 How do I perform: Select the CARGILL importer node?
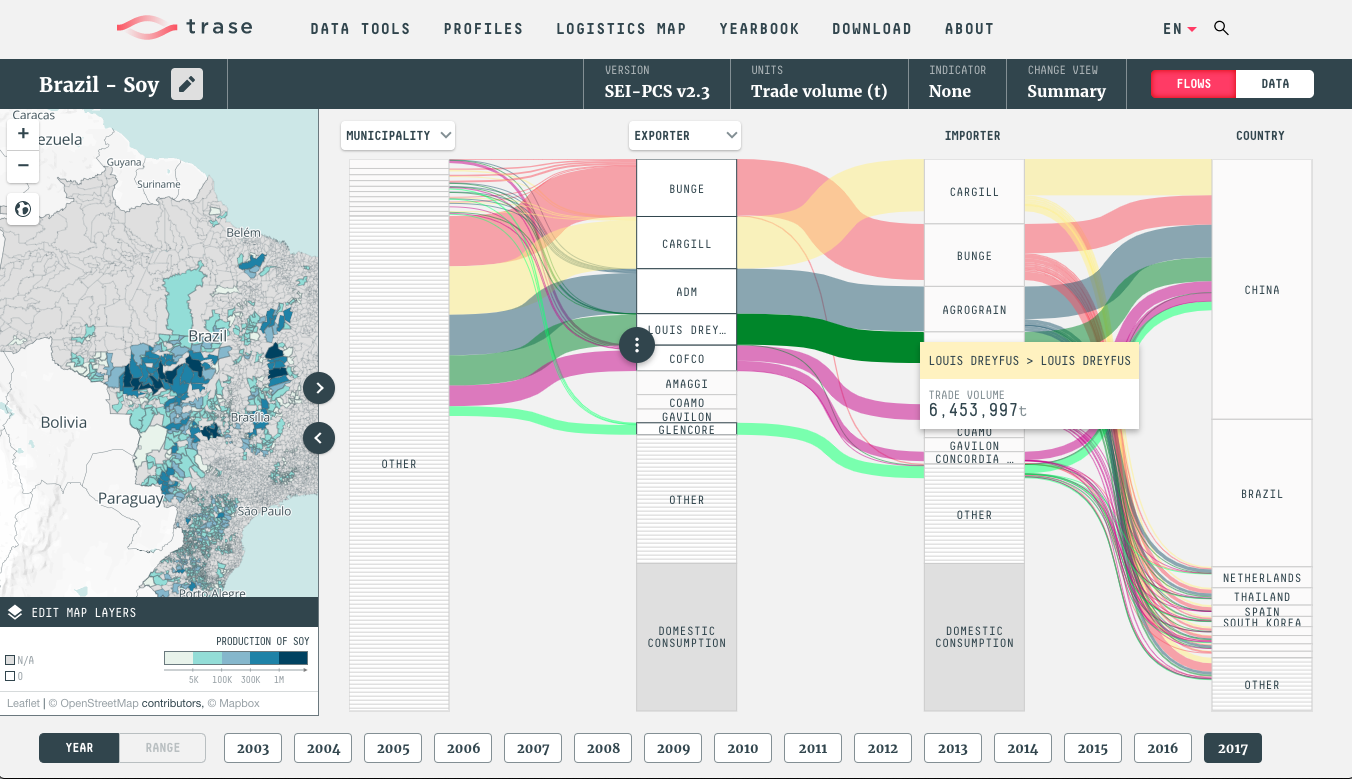(x=974, y=191)
